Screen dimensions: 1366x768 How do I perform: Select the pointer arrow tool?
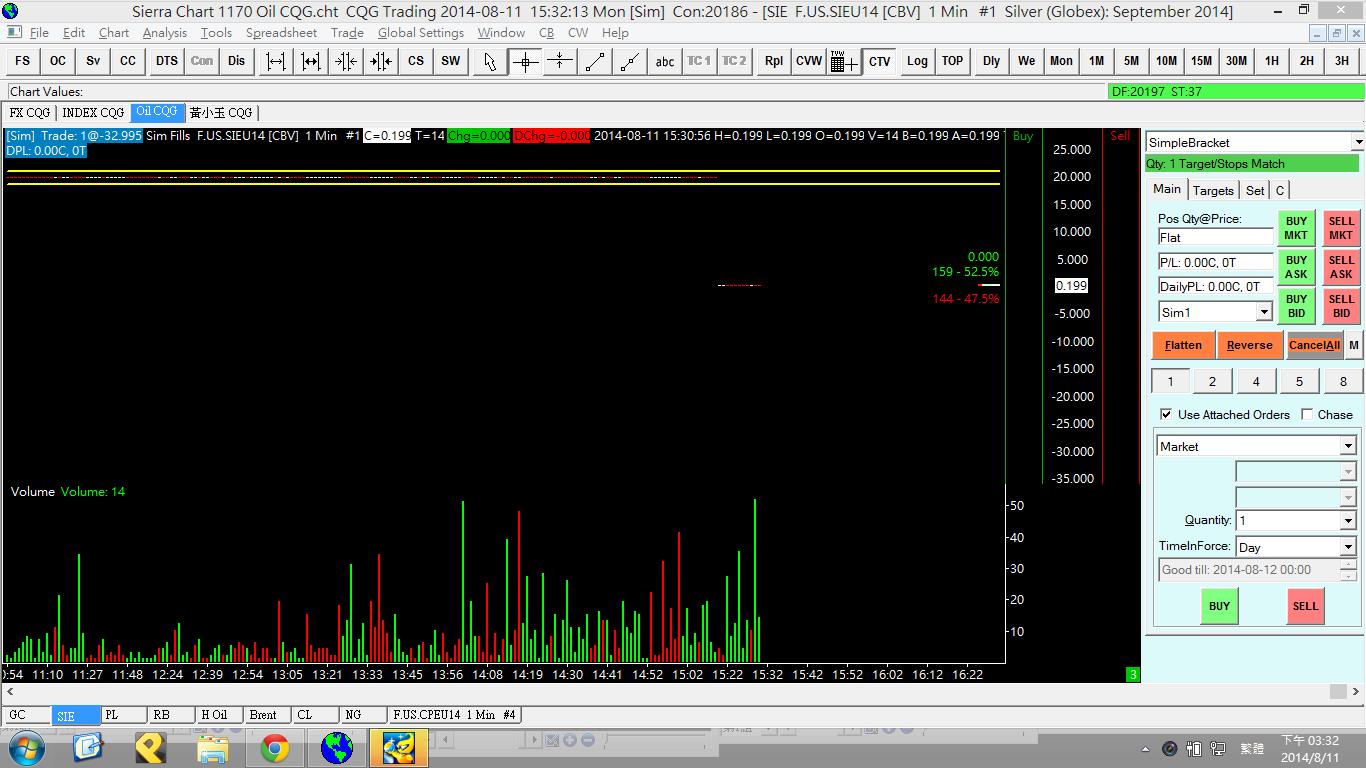click(489, 61)
